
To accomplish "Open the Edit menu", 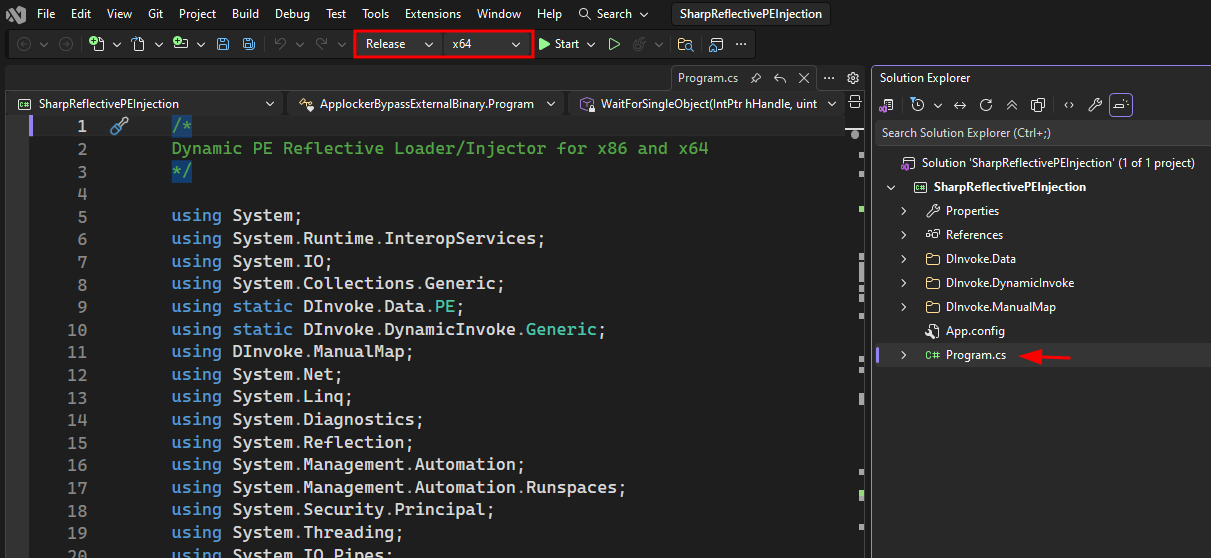I will [x=81, y=14].
